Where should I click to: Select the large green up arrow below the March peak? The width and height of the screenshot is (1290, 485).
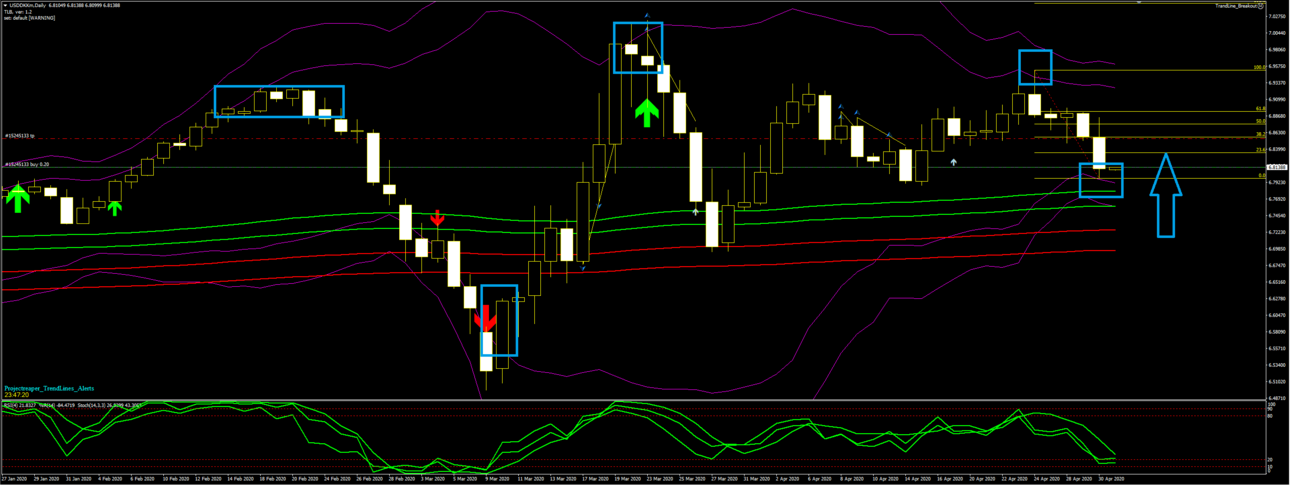(x=647, y=112)
